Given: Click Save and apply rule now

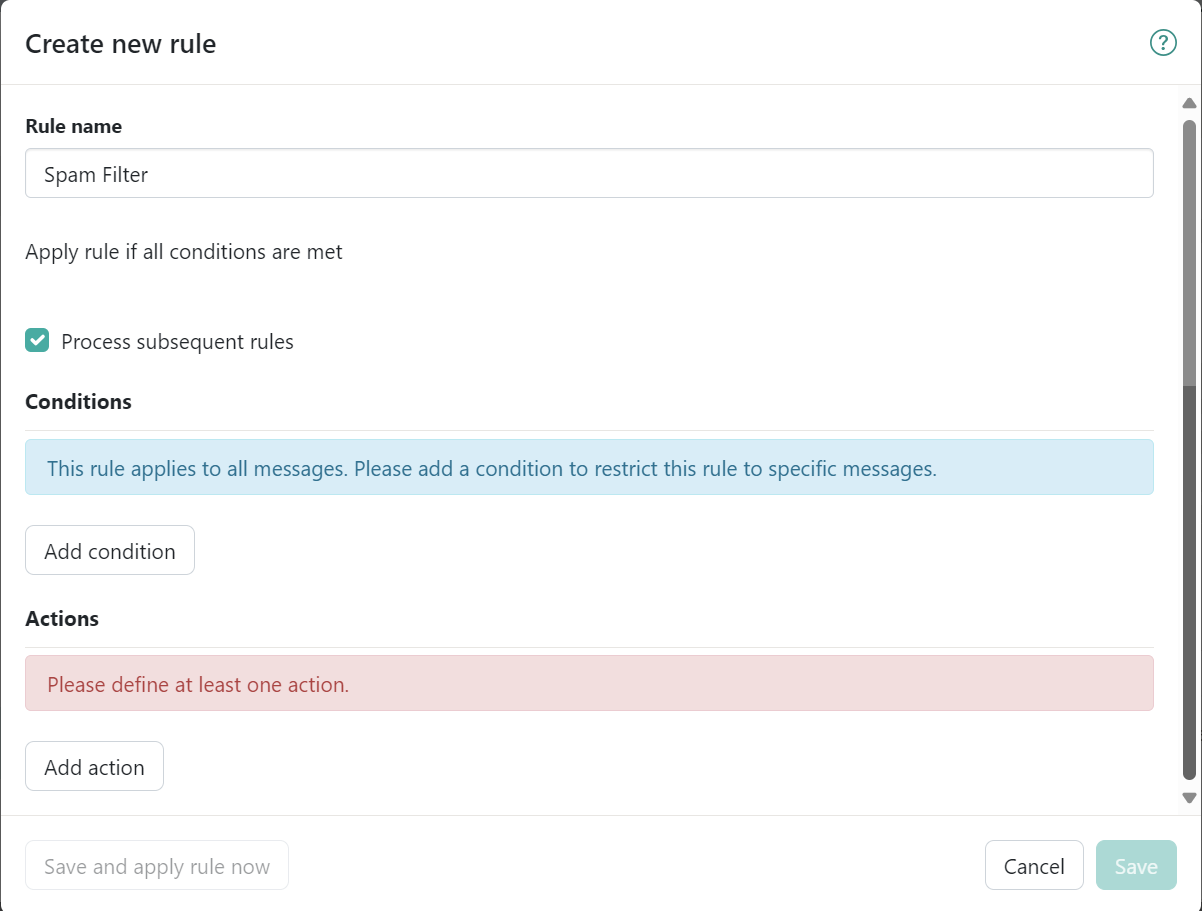Looking at the screenshot, I should [x=156, y=865].
